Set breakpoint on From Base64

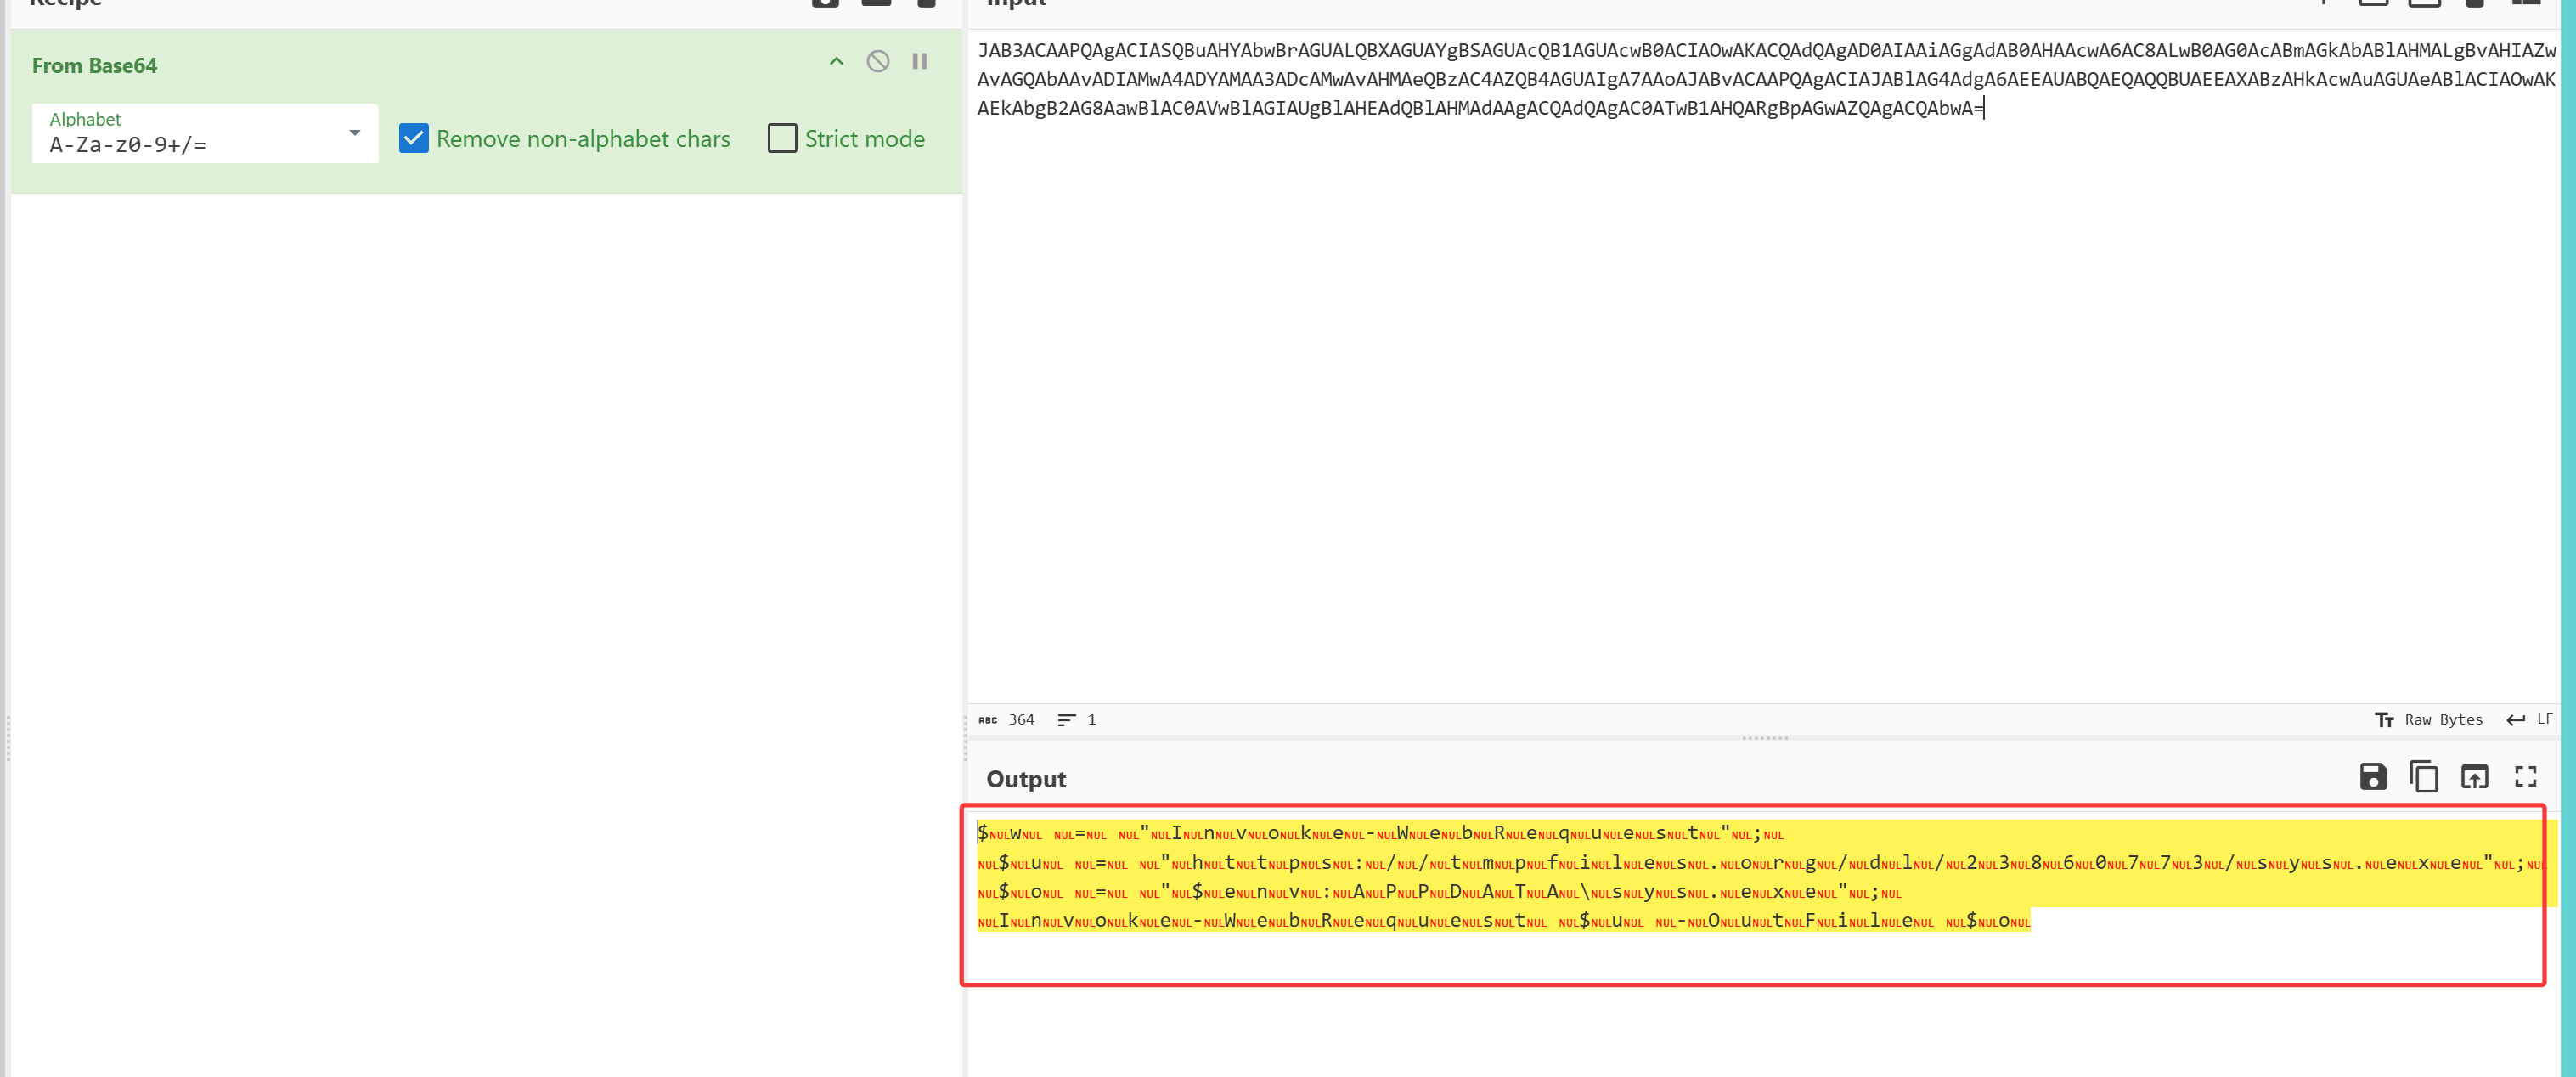point(919,61)
